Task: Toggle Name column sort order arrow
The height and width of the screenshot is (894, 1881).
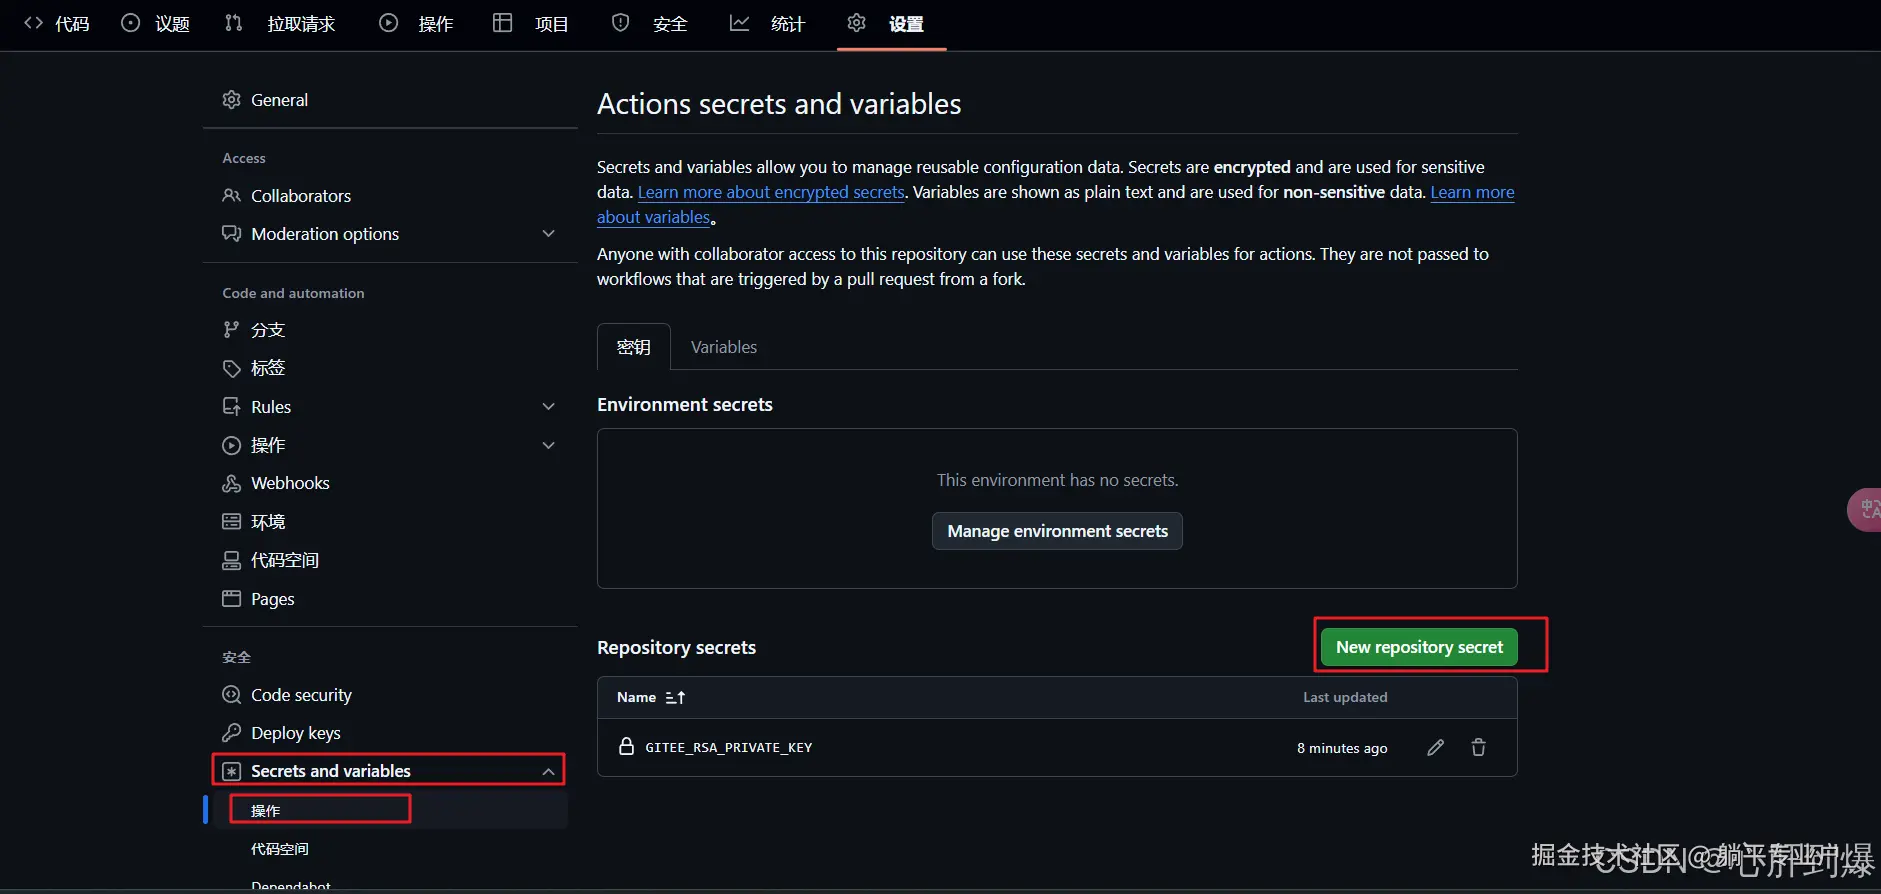Action: (675, 697)
